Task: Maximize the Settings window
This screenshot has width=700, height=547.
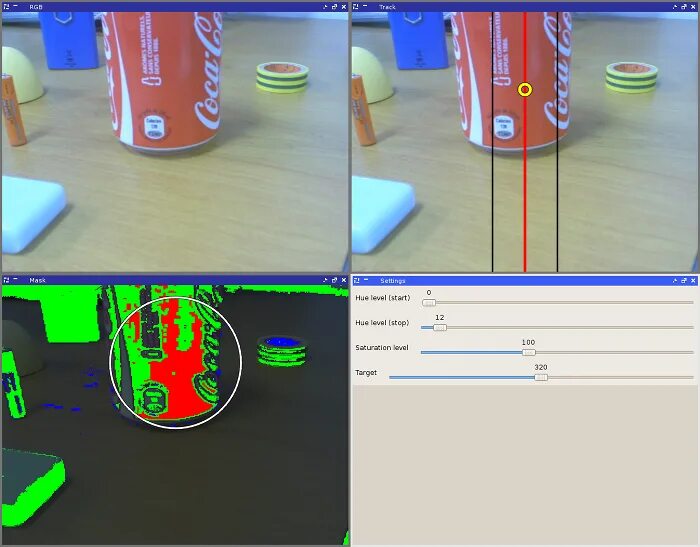Action: click(x=684, y=280)
